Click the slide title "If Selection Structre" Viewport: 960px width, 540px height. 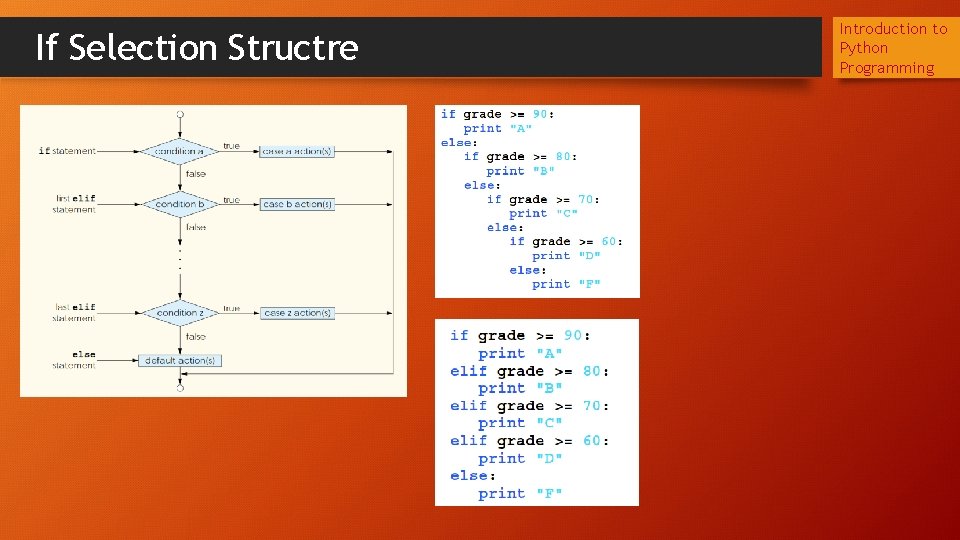coord(197,48)
